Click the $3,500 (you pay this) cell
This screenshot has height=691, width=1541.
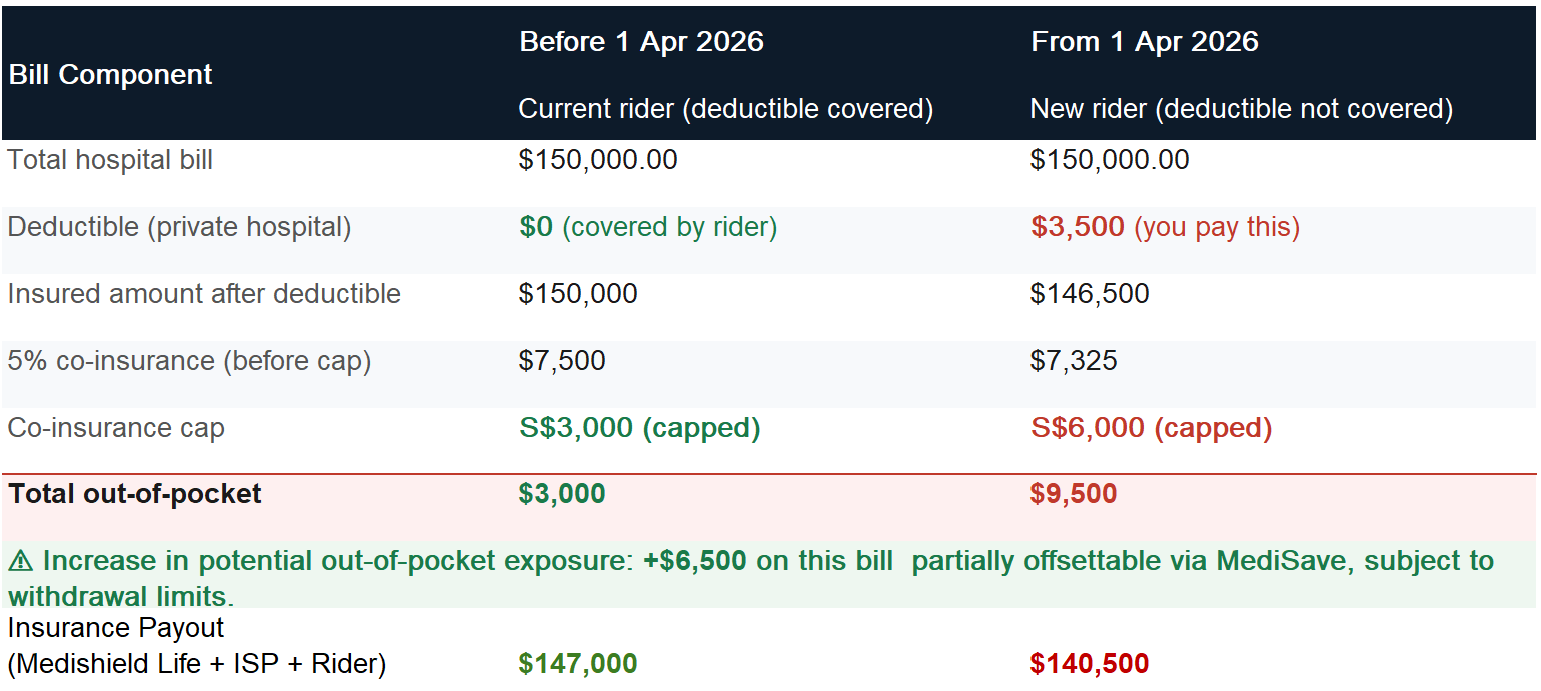click(x=1165, y=227)
